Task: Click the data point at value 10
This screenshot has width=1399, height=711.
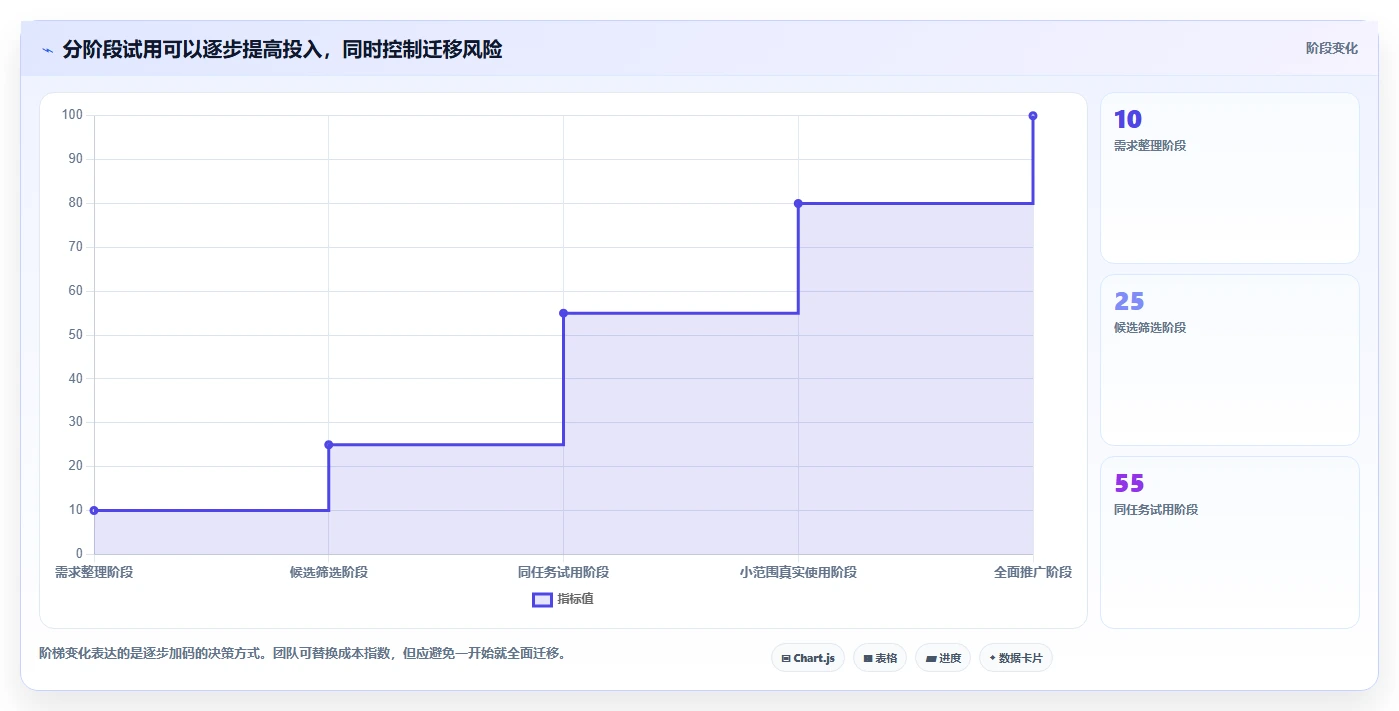Action: click(94, 510)
